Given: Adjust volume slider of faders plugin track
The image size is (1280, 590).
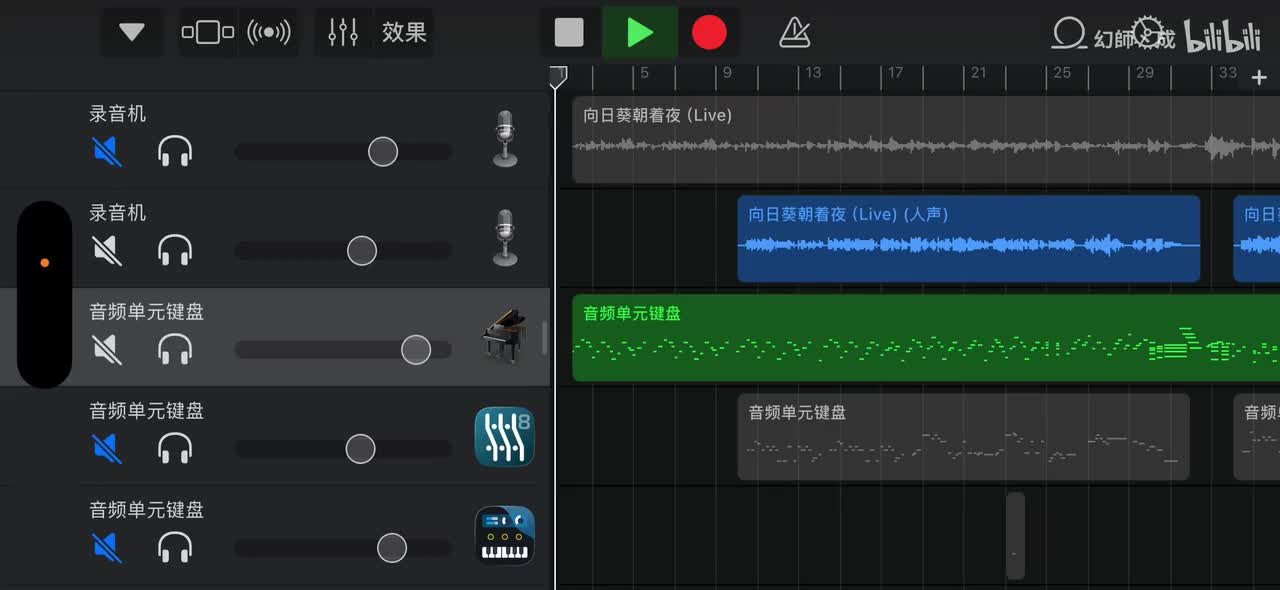Looking at the screenshot, I should pos(361,448).
